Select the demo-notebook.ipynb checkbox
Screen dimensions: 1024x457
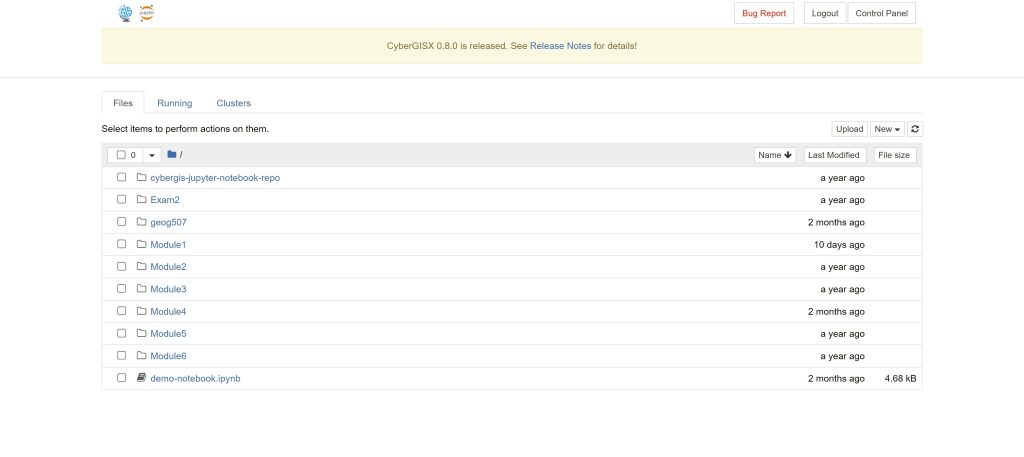[x=121, y=378]
